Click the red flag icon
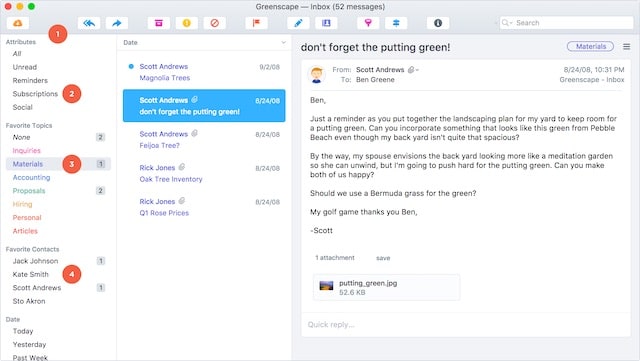Screen dimensions: 640x361 pos(256,23)
